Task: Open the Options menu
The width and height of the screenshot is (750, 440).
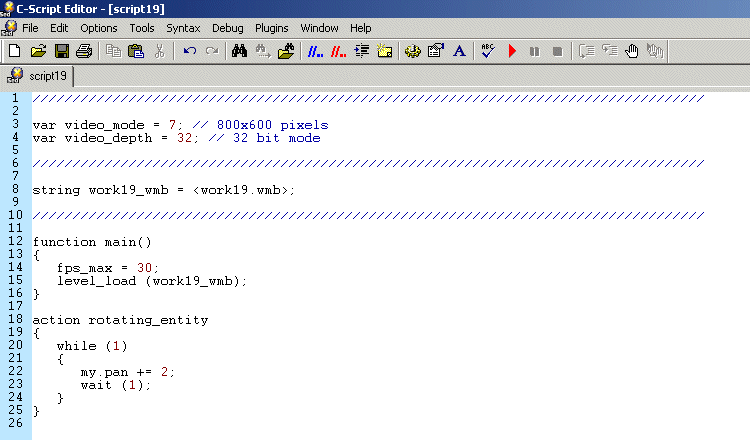Action: [x=99, y=28]
